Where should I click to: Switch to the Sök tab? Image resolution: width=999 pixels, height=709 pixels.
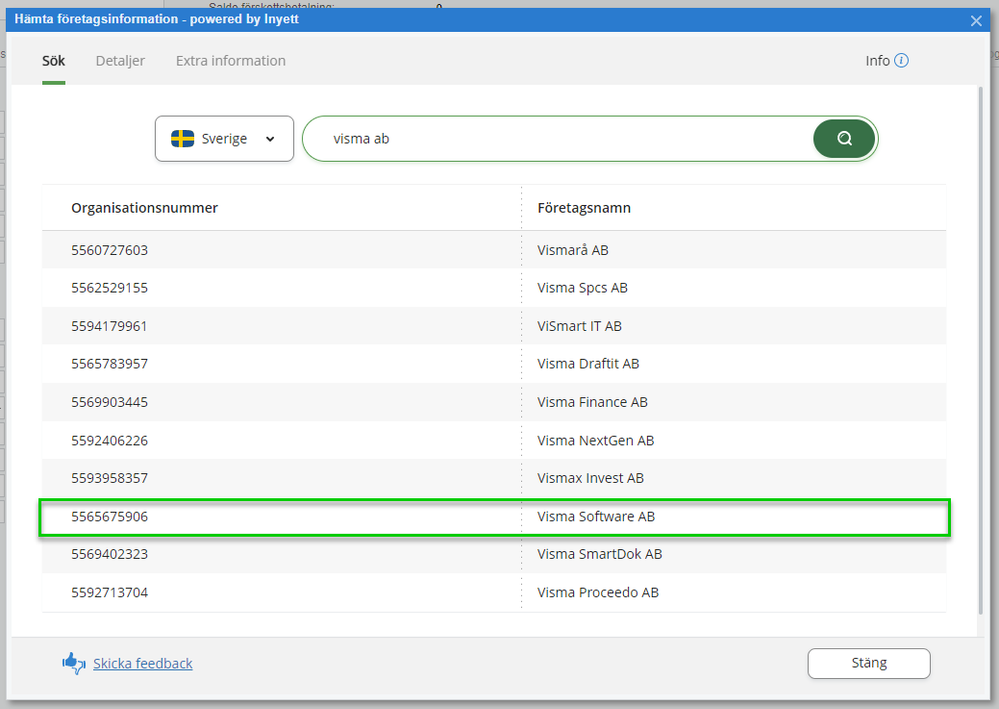tap(54, 61)
